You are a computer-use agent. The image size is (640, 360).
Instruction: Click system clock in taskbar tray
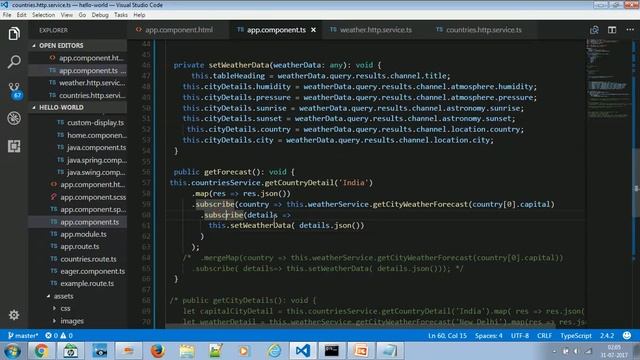point(614,351)
